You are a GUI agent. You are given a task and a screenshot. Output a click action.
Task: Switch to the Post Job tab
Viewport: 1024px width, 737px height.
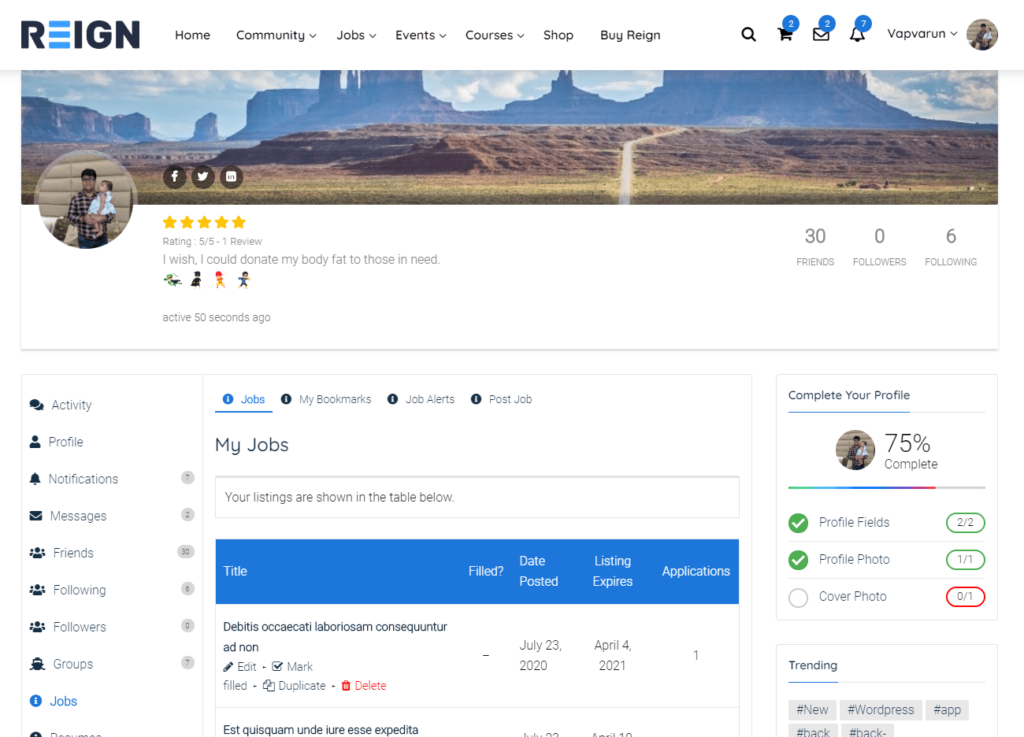coord(501,399)
